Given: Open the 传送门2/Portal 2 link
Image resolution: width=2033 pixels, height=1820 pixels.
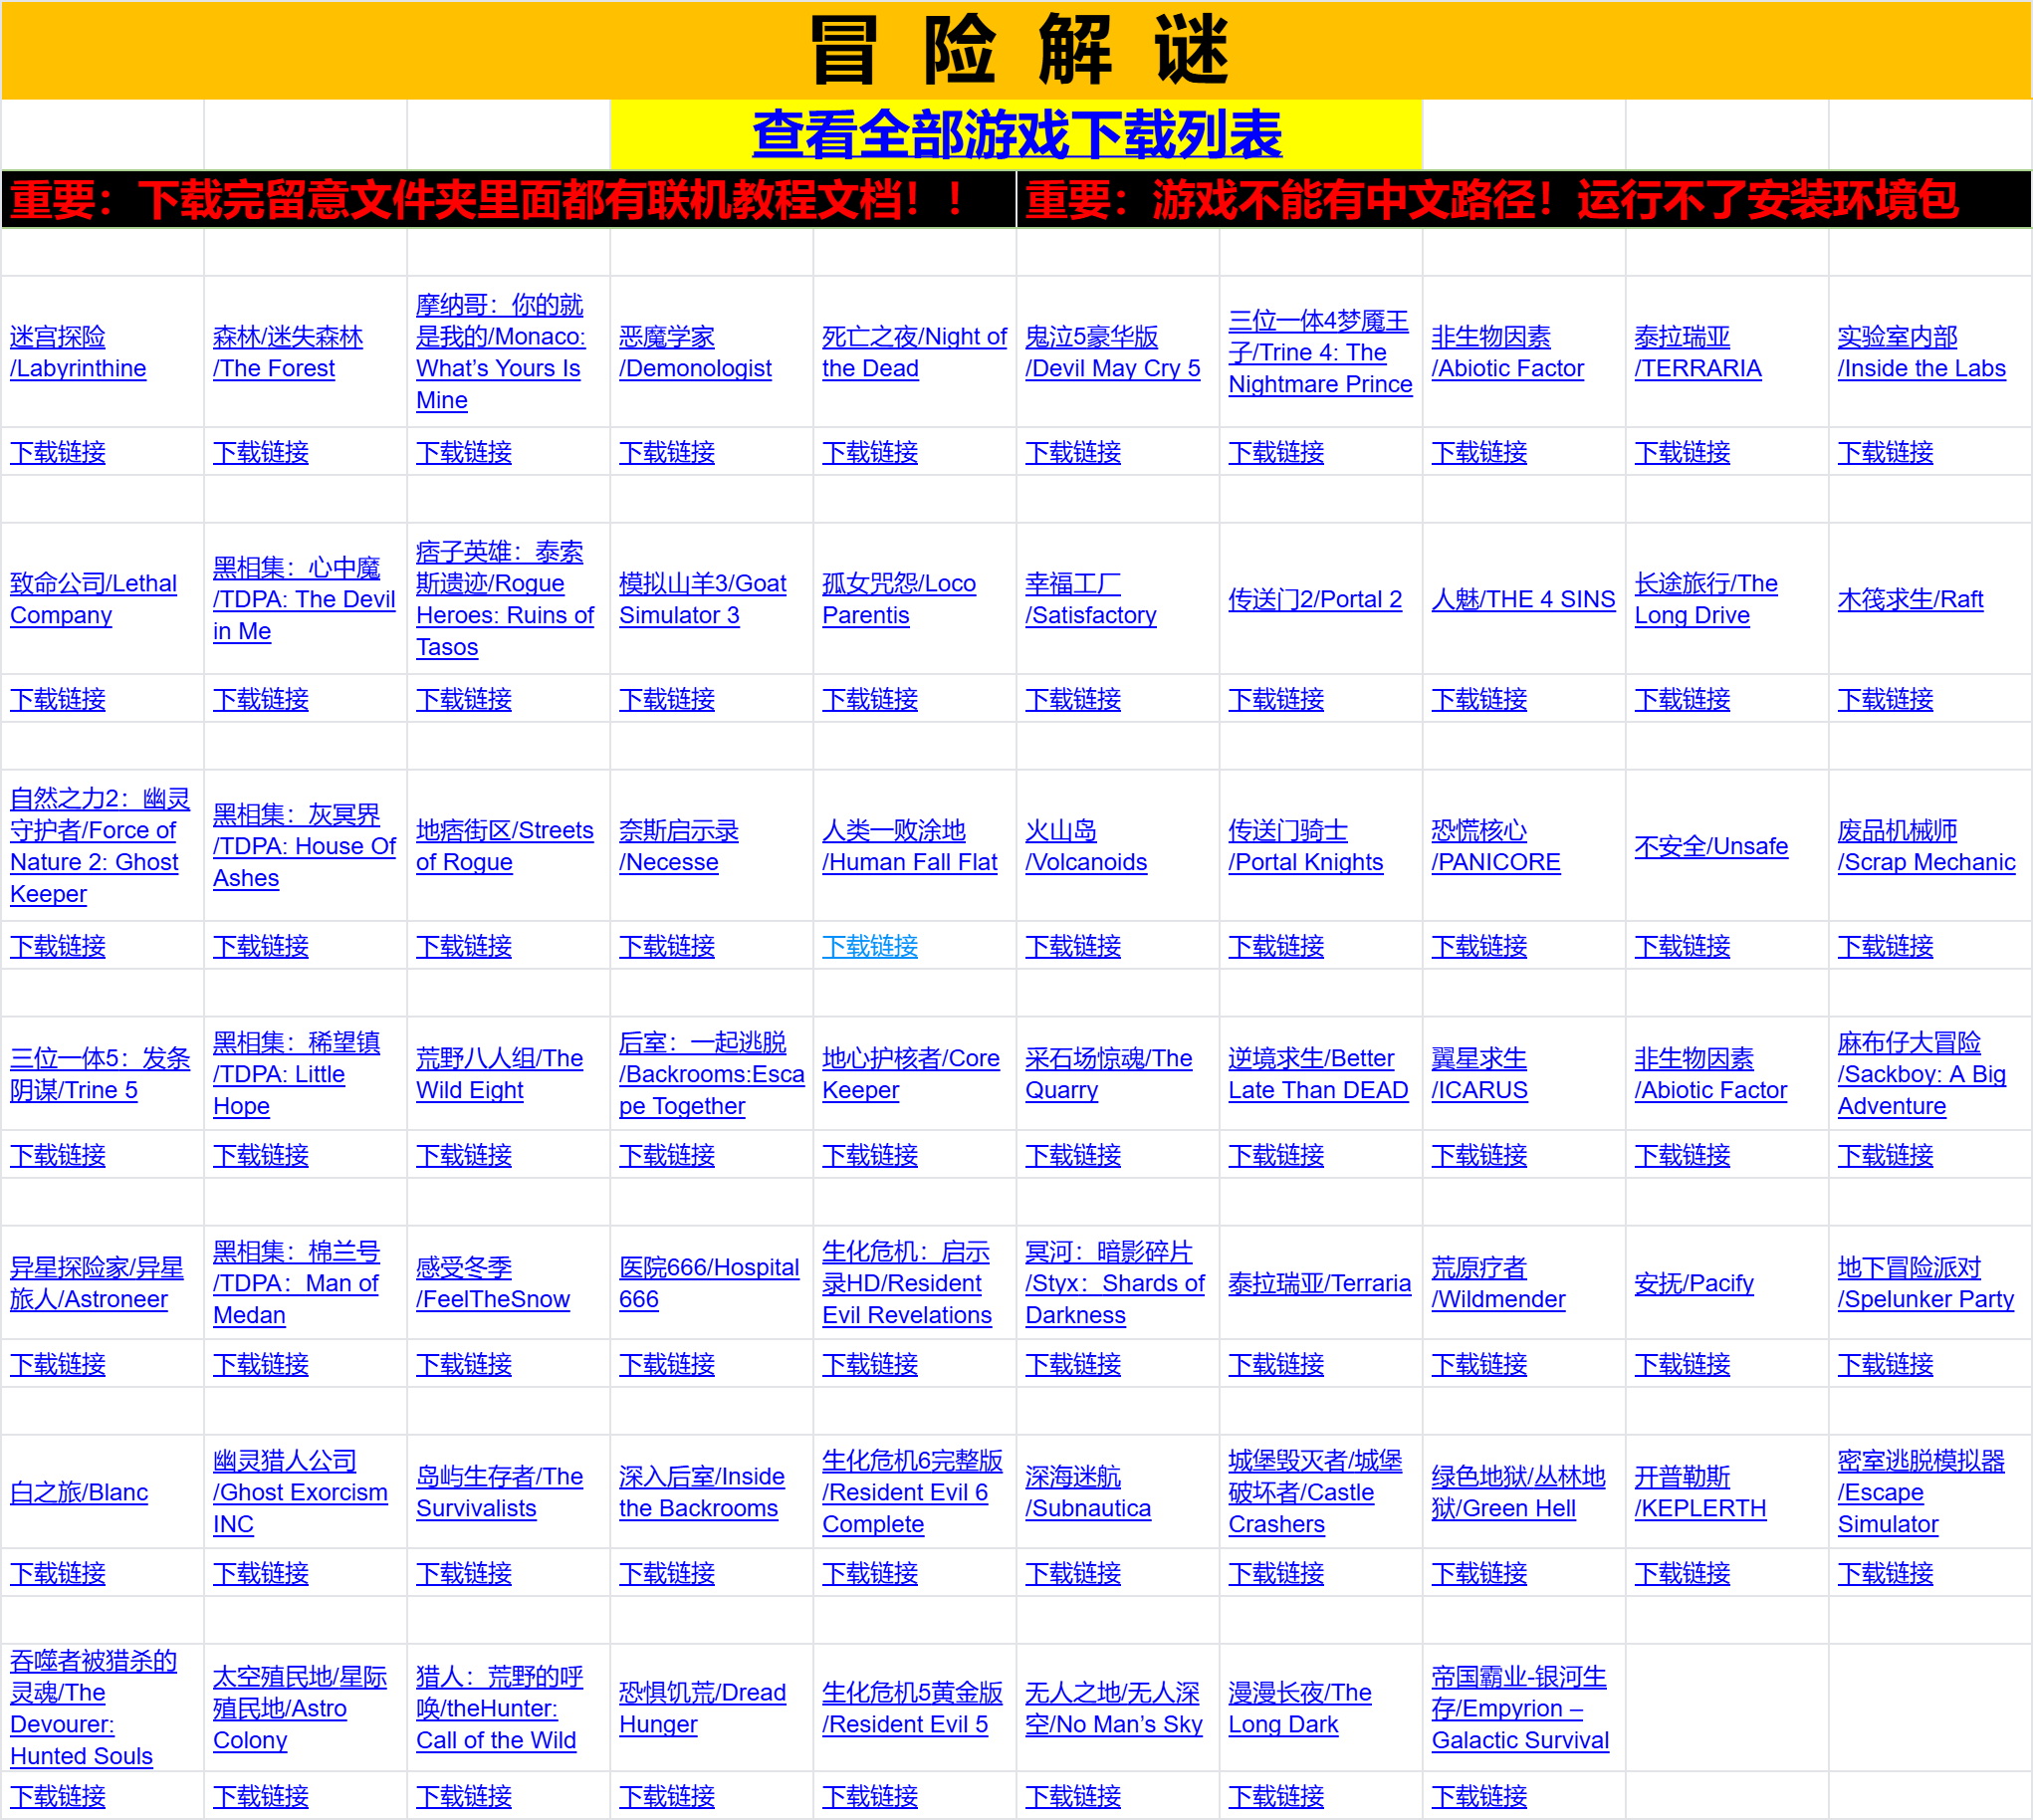Looking at the screenshot, I should pyautogui.click(x=1314, y=600).
